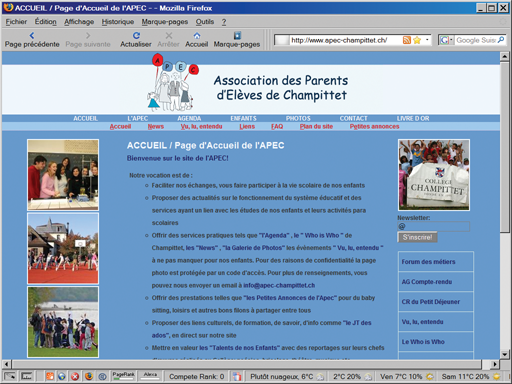512x384 pixels.
Task: Click the basketball court photo thumbnail
Action: coord(63,249)
